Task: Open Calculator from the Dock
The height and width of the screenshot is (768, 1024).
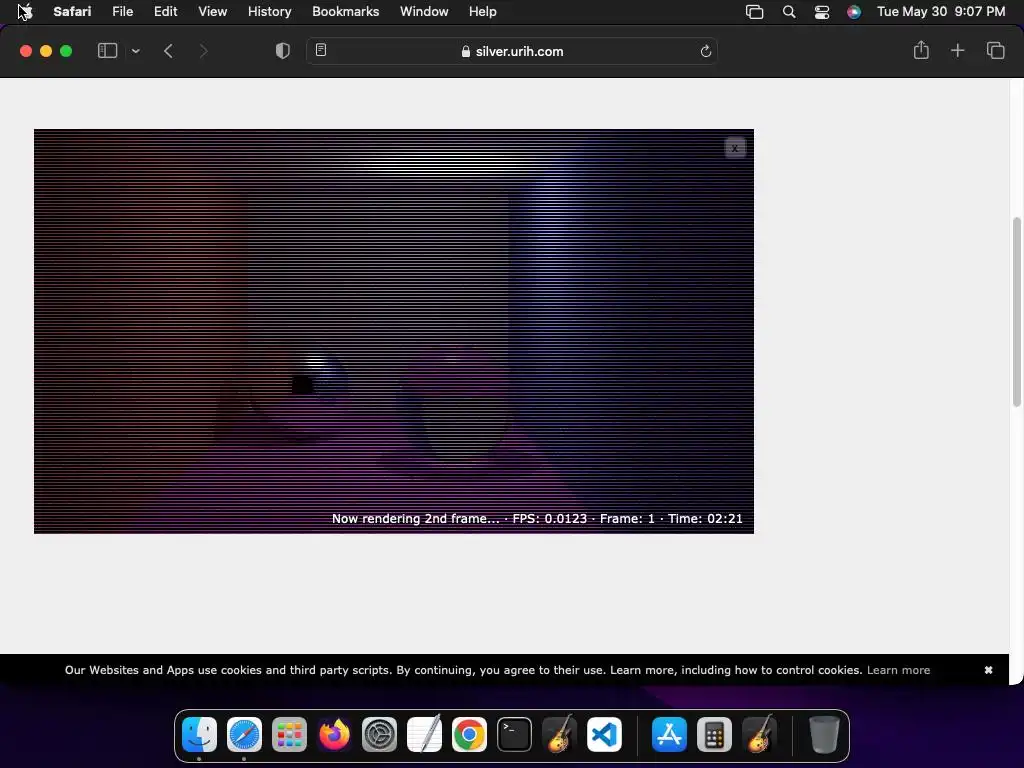Action: tap(714, 735)
